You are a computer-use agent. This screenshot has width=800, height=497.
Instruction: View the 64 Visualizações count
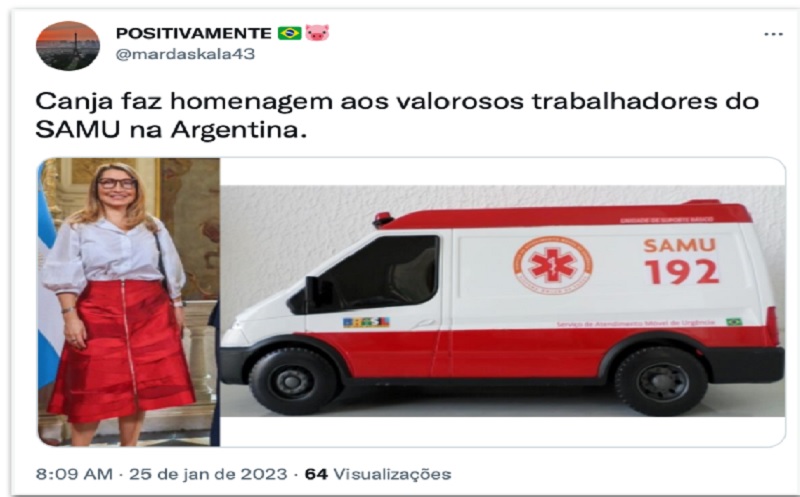tap(378, 474)
